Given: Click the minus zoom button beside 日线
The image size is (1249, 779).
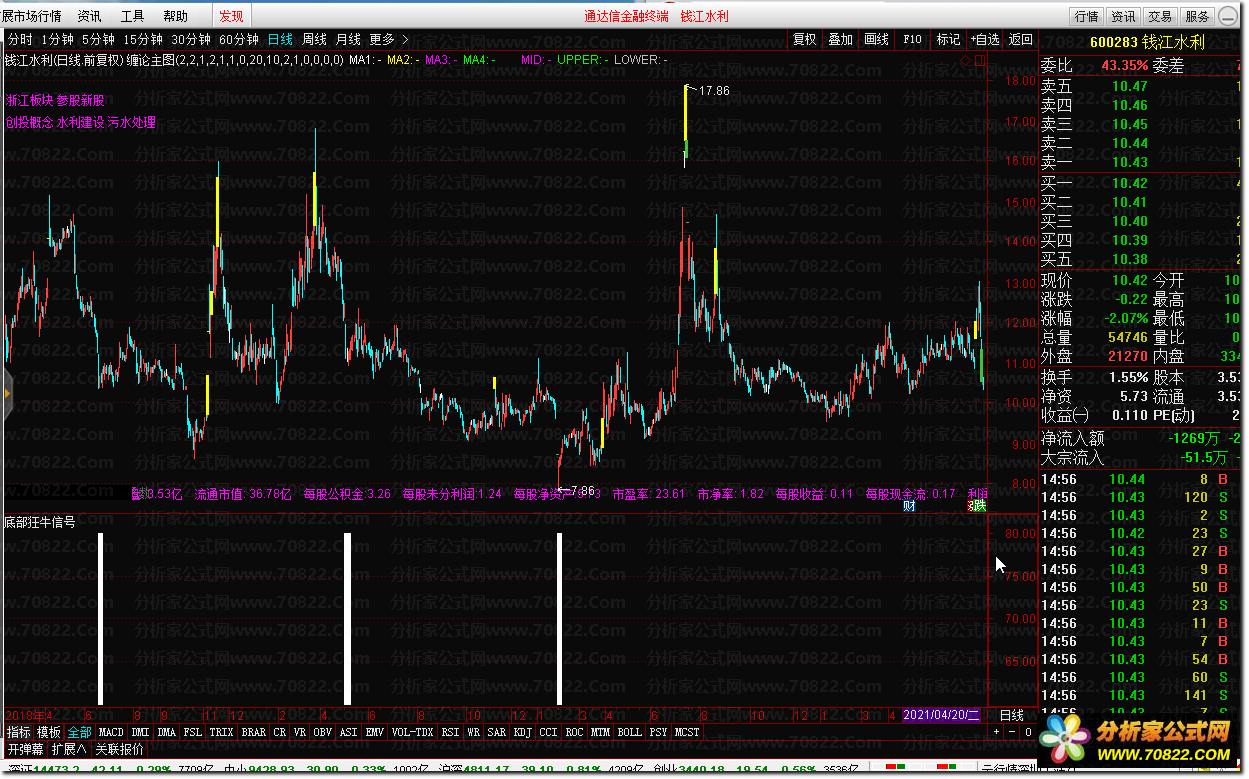Looking at the screenshot, I should 1012,732.
